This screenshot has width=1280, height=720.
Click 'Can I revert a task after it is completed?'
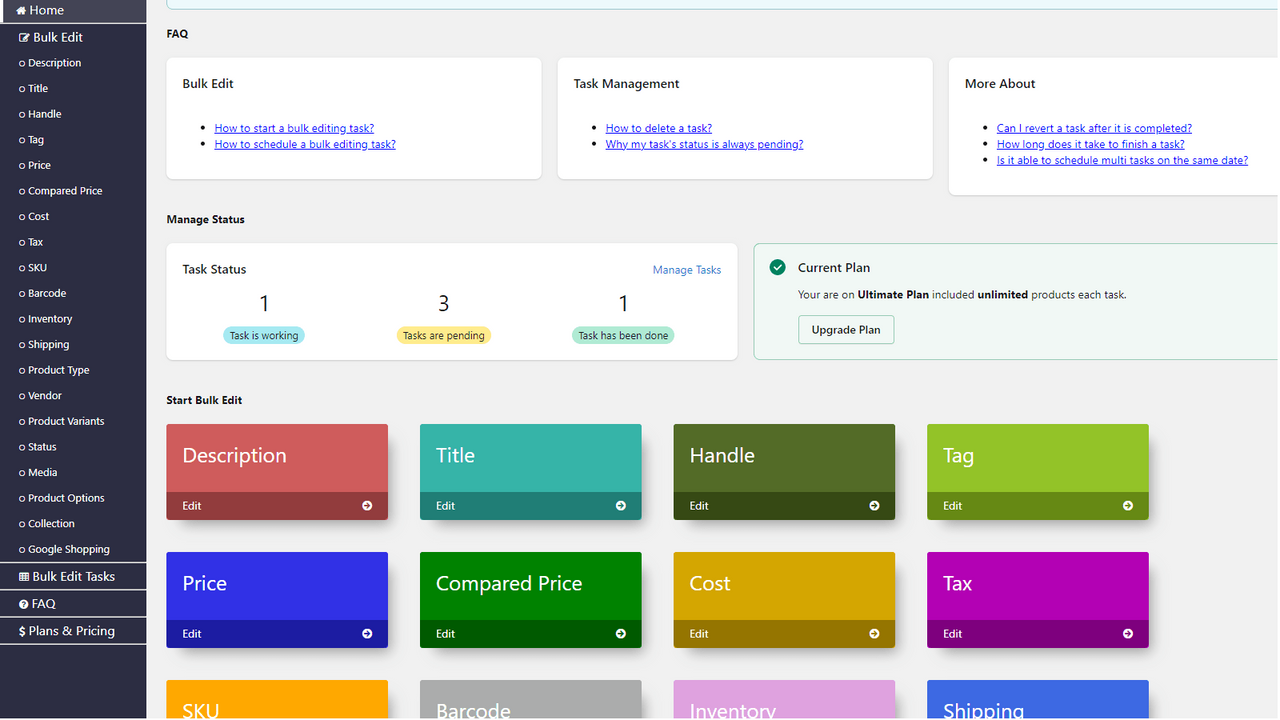tap(1093, 127)
